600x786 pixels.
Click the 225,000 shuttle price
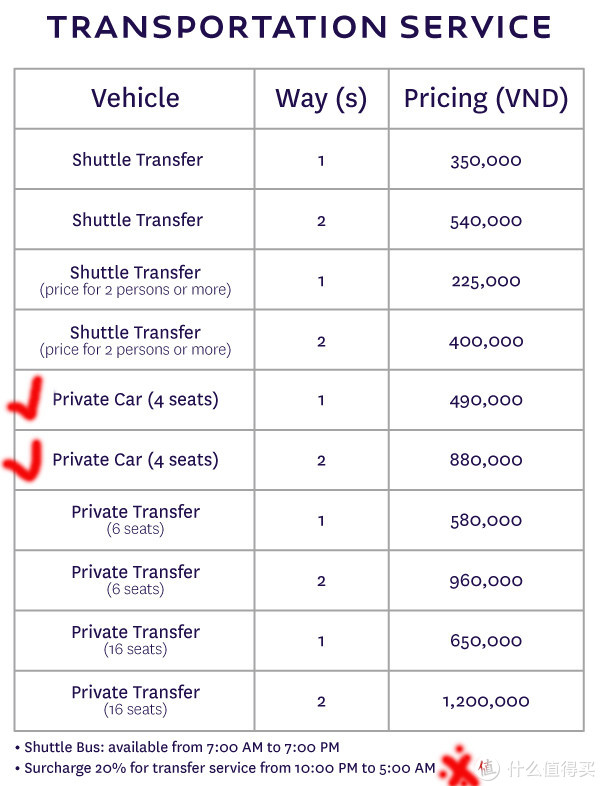pyautogui.click(x=486, y=281)
